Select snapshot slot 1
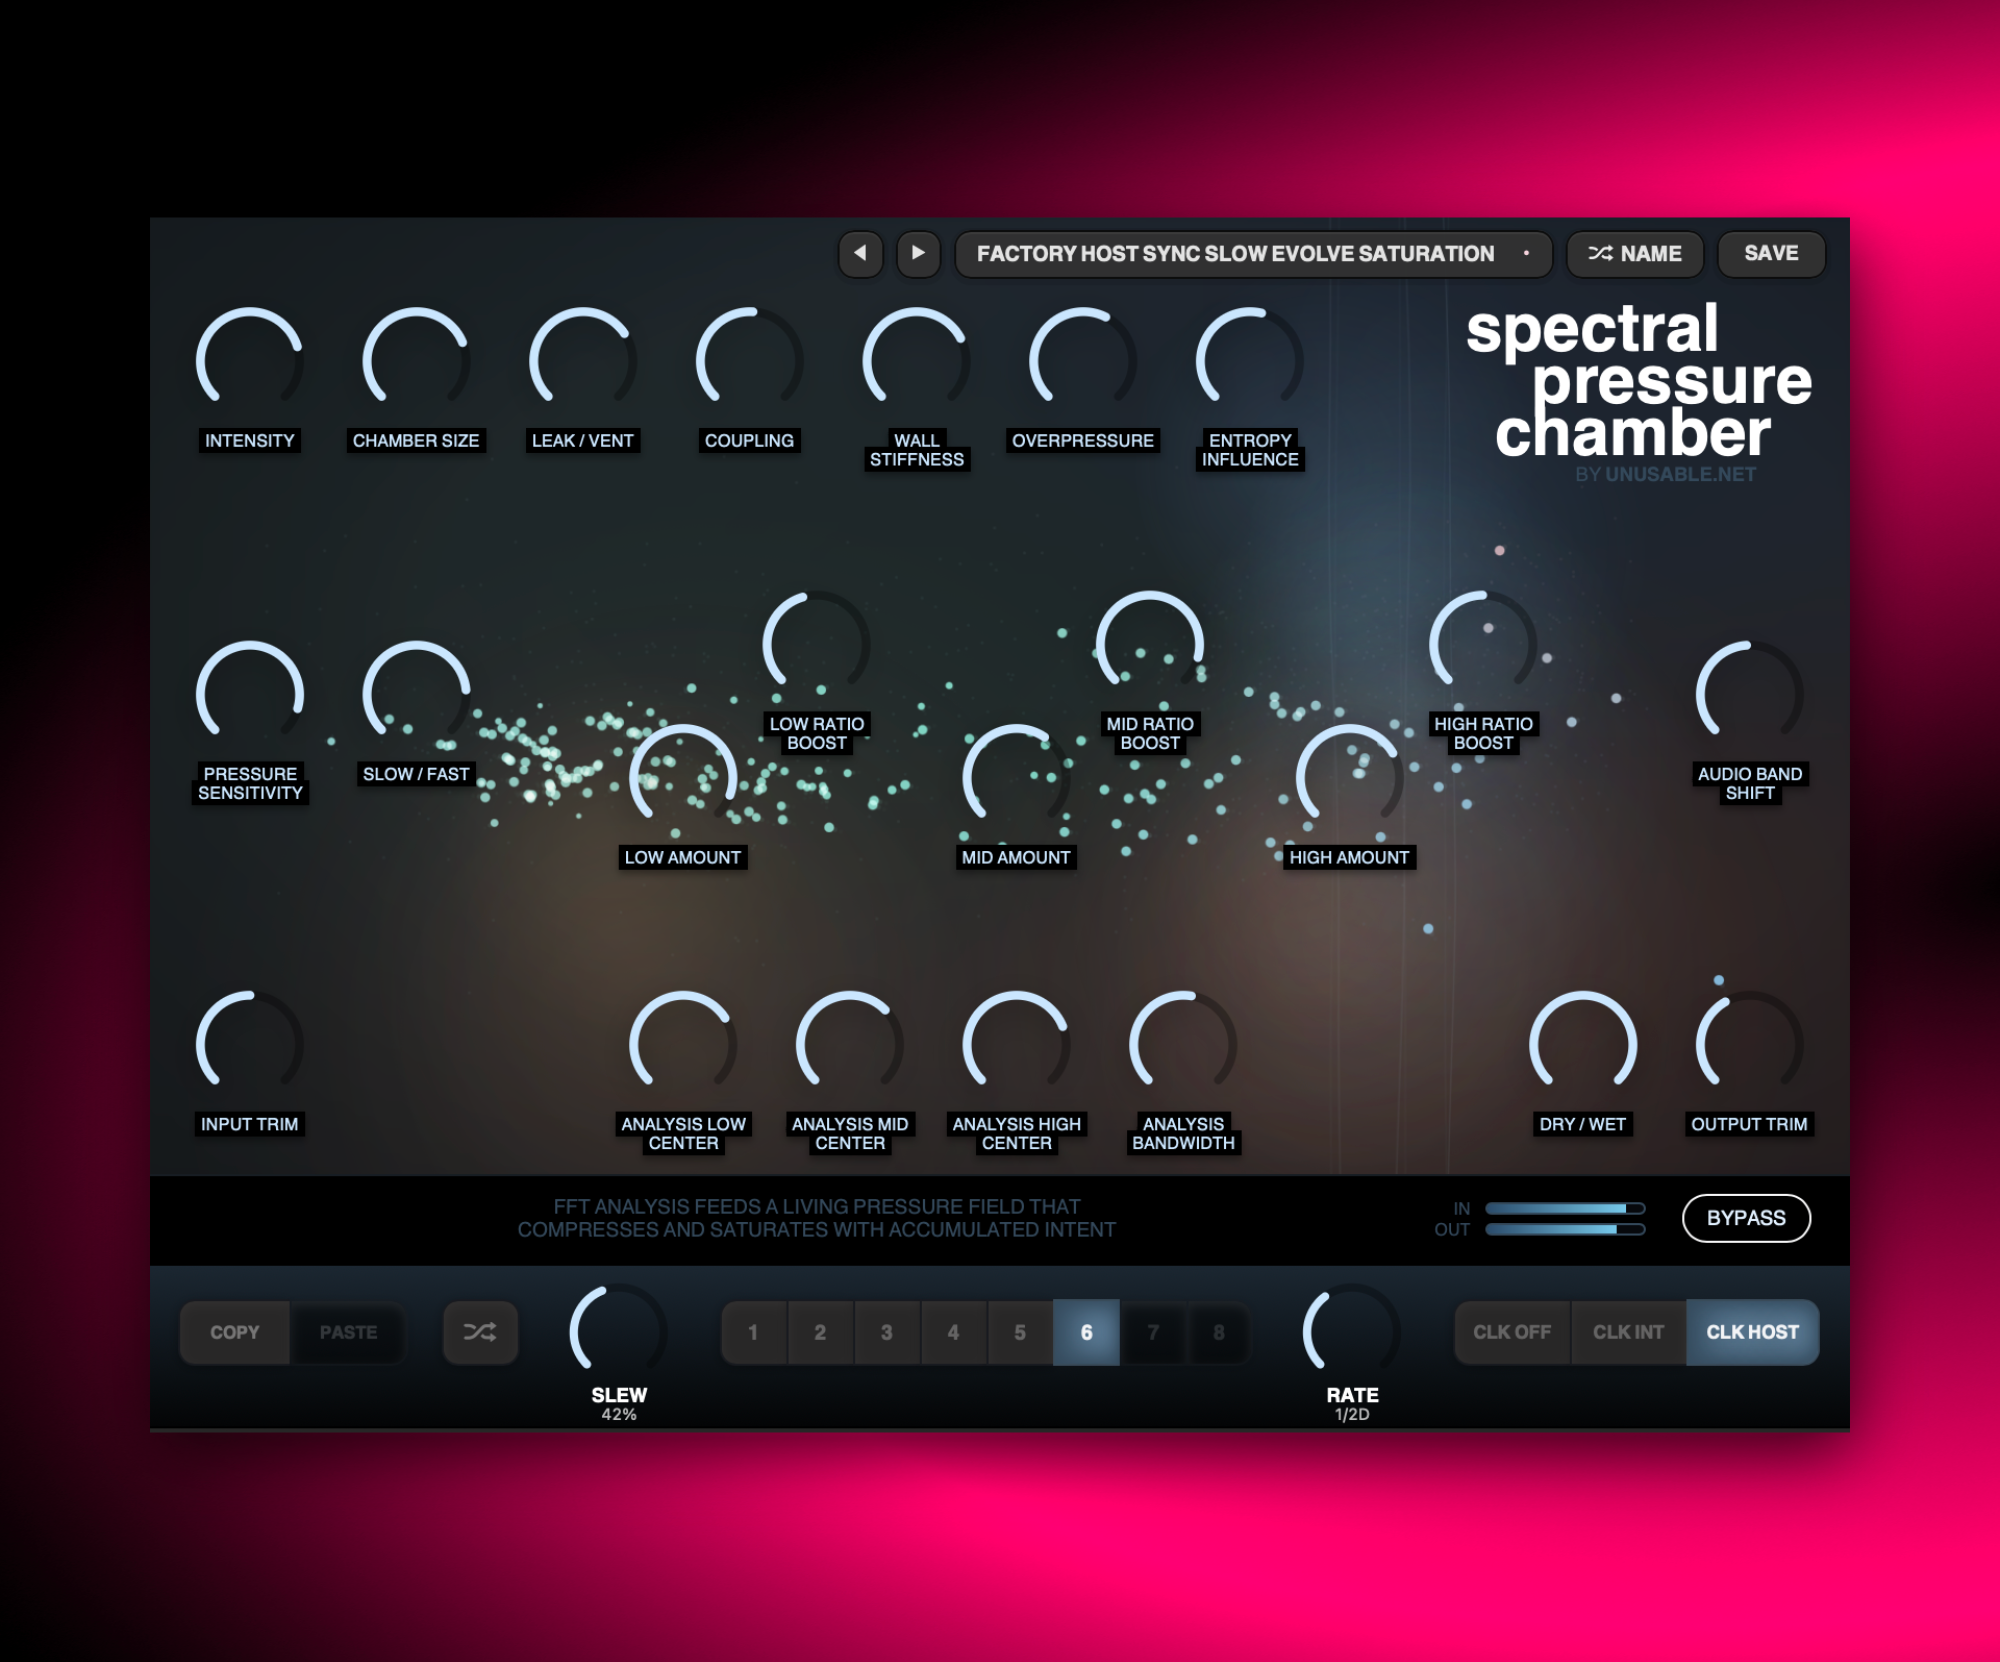Viewport: 2000px width, 1662px height. [x=754, y=1332]
